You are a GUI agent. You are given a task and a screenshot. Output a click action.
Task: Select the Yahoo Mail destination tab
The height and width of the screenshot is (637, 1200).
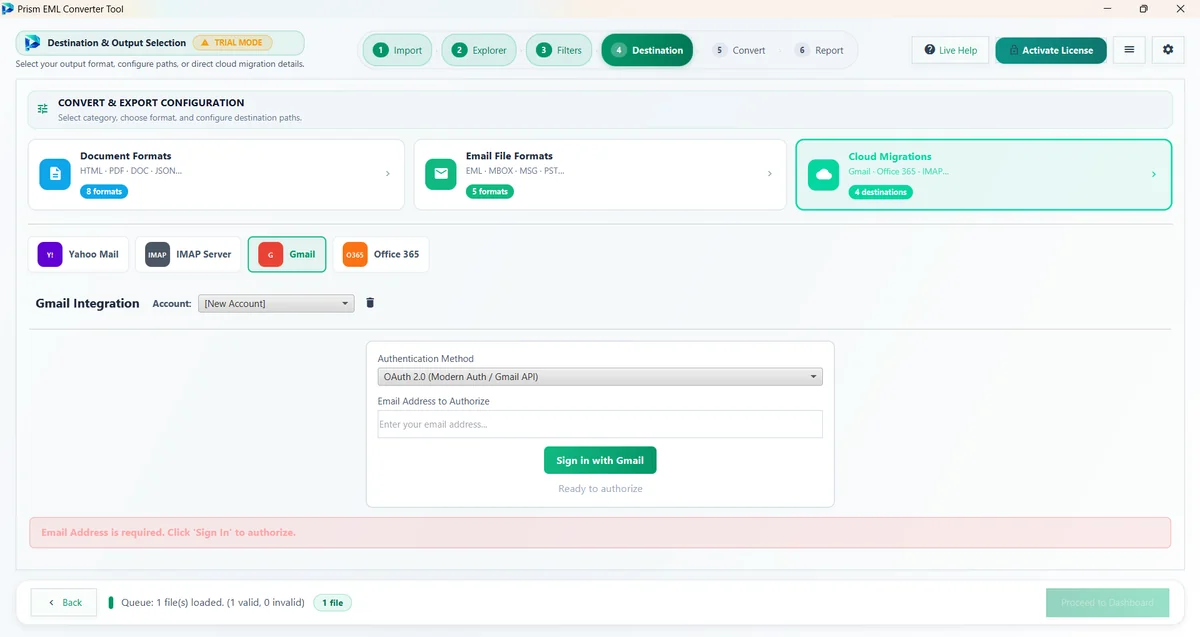(79, 254)
